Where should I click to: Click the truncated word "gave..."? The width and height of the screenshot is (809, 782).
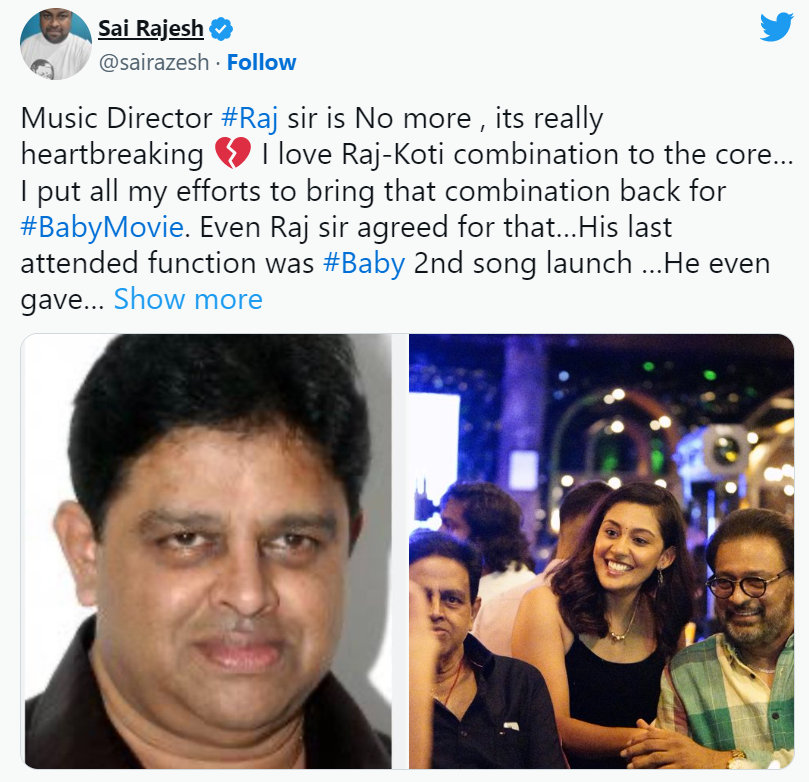pos(62,299)
